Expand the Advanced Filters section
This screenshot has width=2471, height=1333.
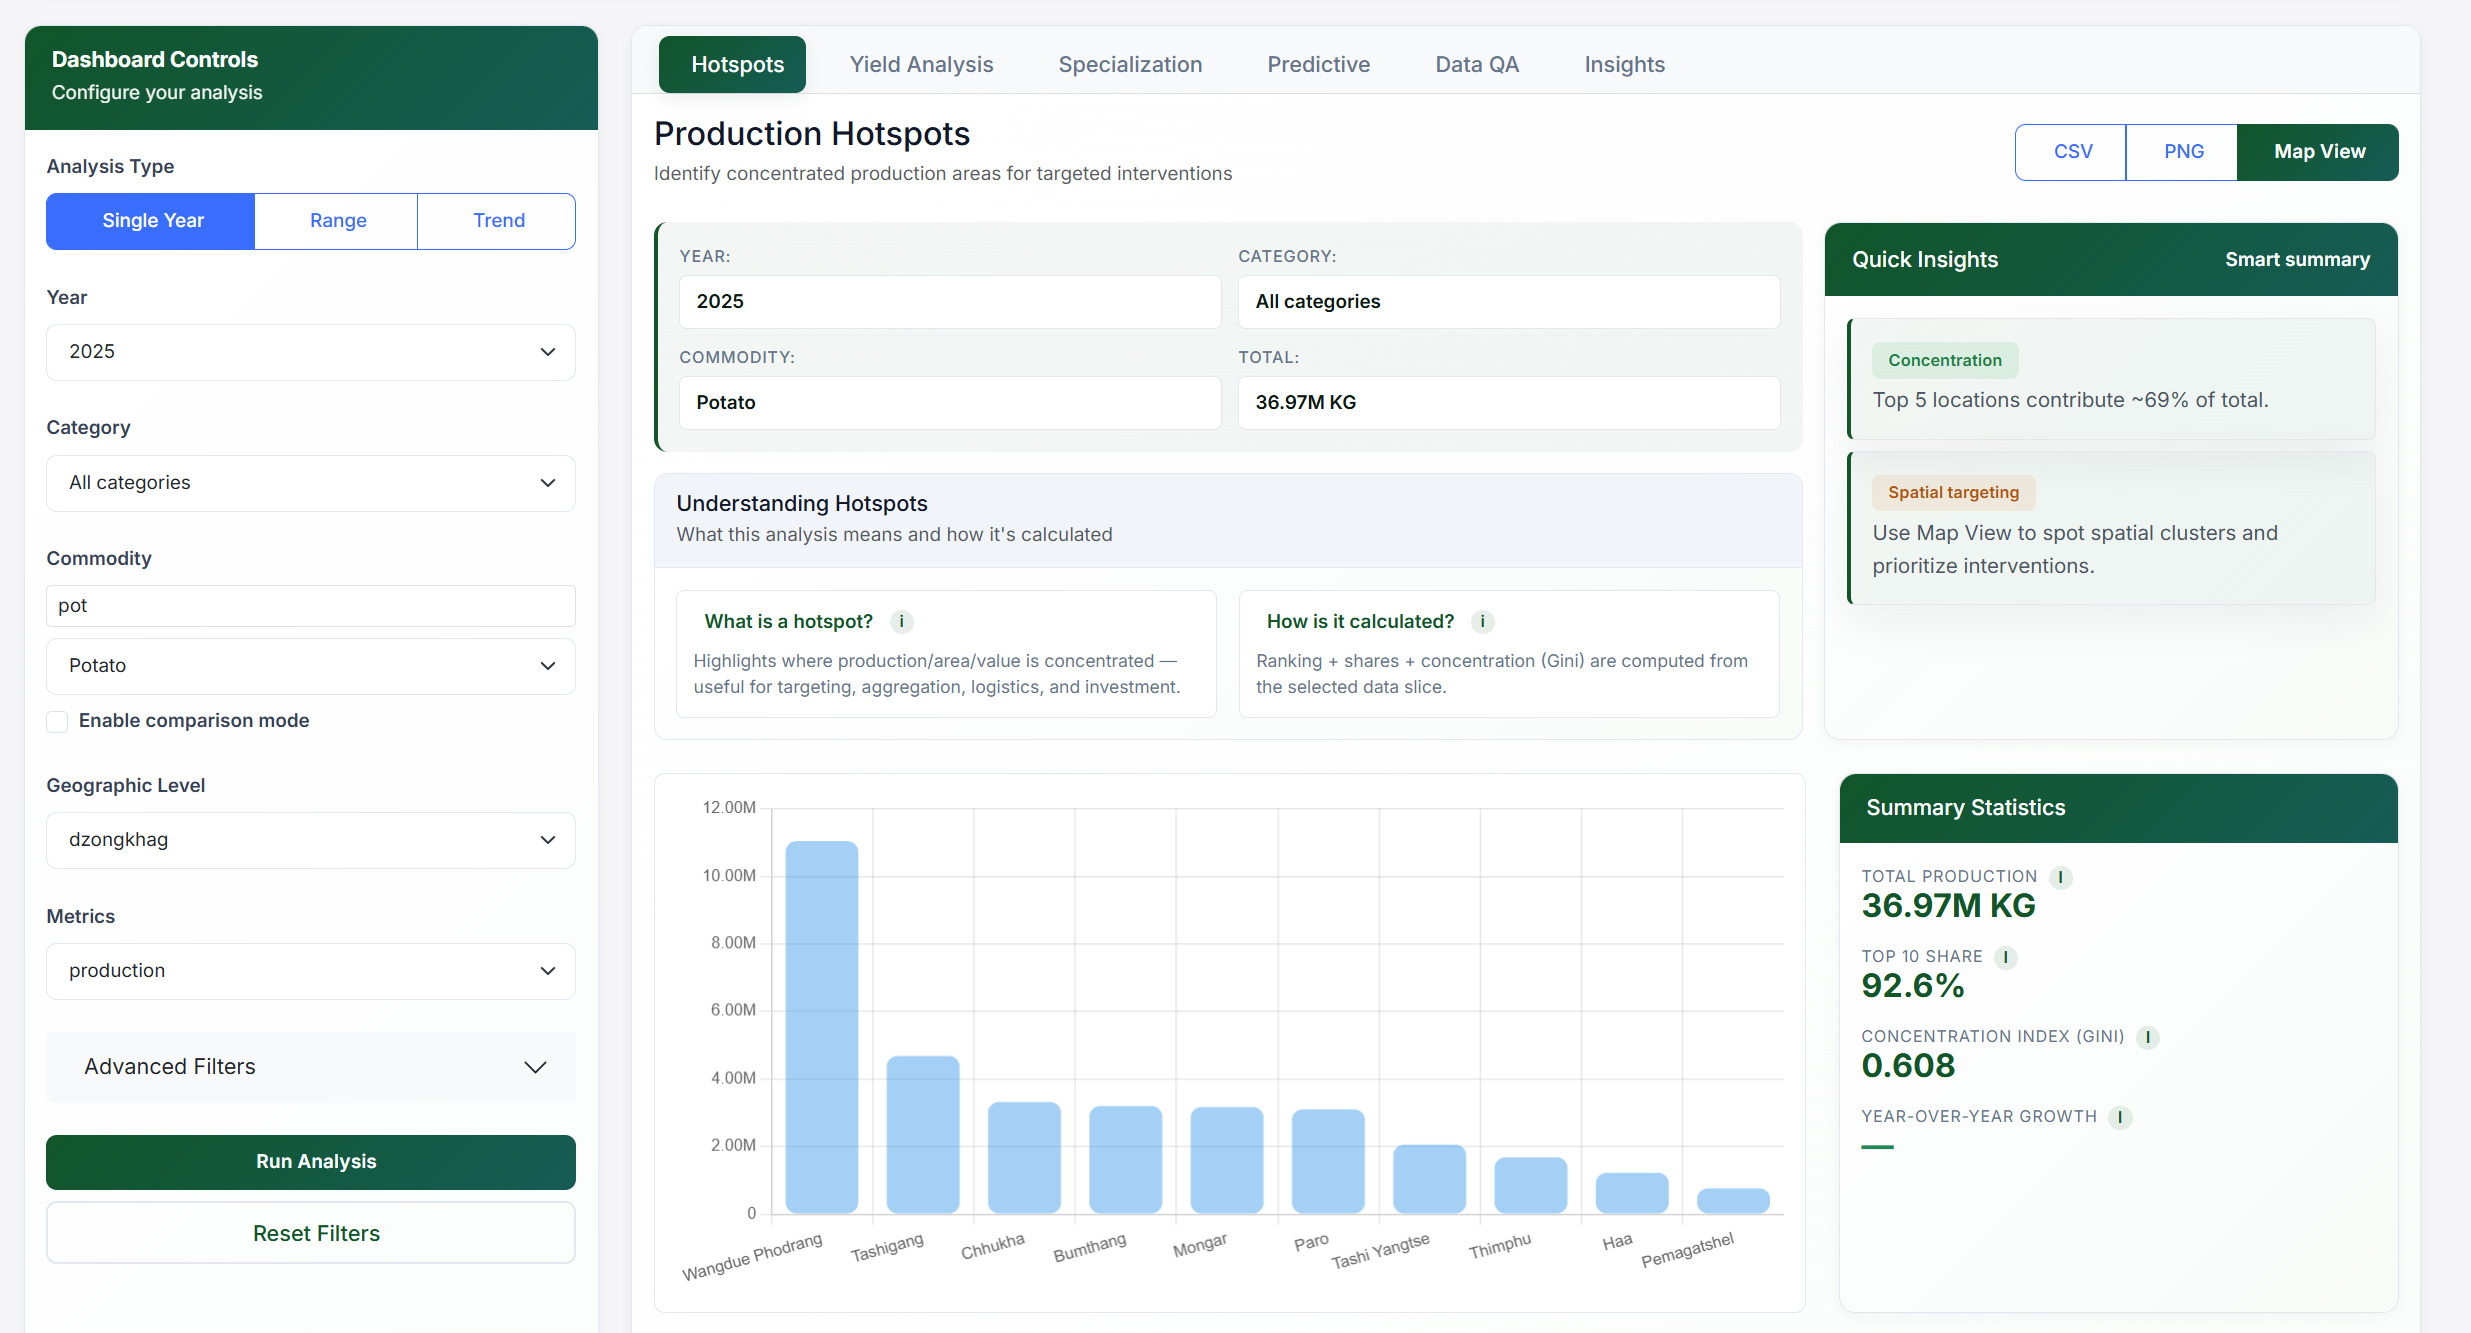[310, 1067]
